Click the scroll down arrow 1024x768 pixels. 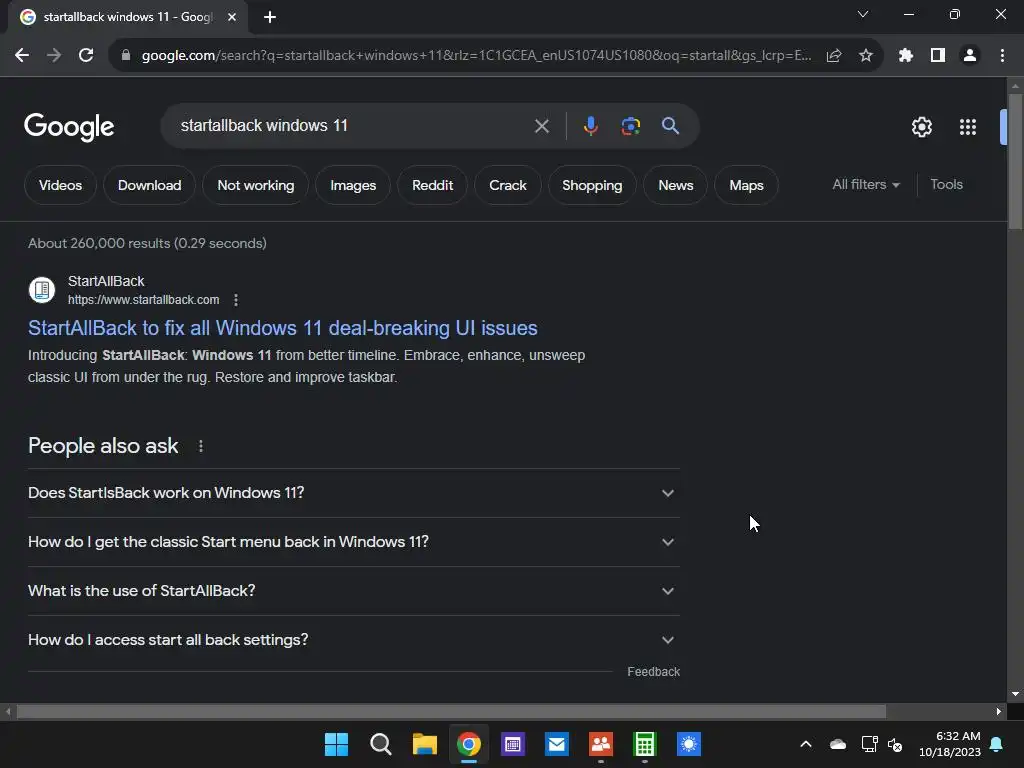[x=1015, y=694]
